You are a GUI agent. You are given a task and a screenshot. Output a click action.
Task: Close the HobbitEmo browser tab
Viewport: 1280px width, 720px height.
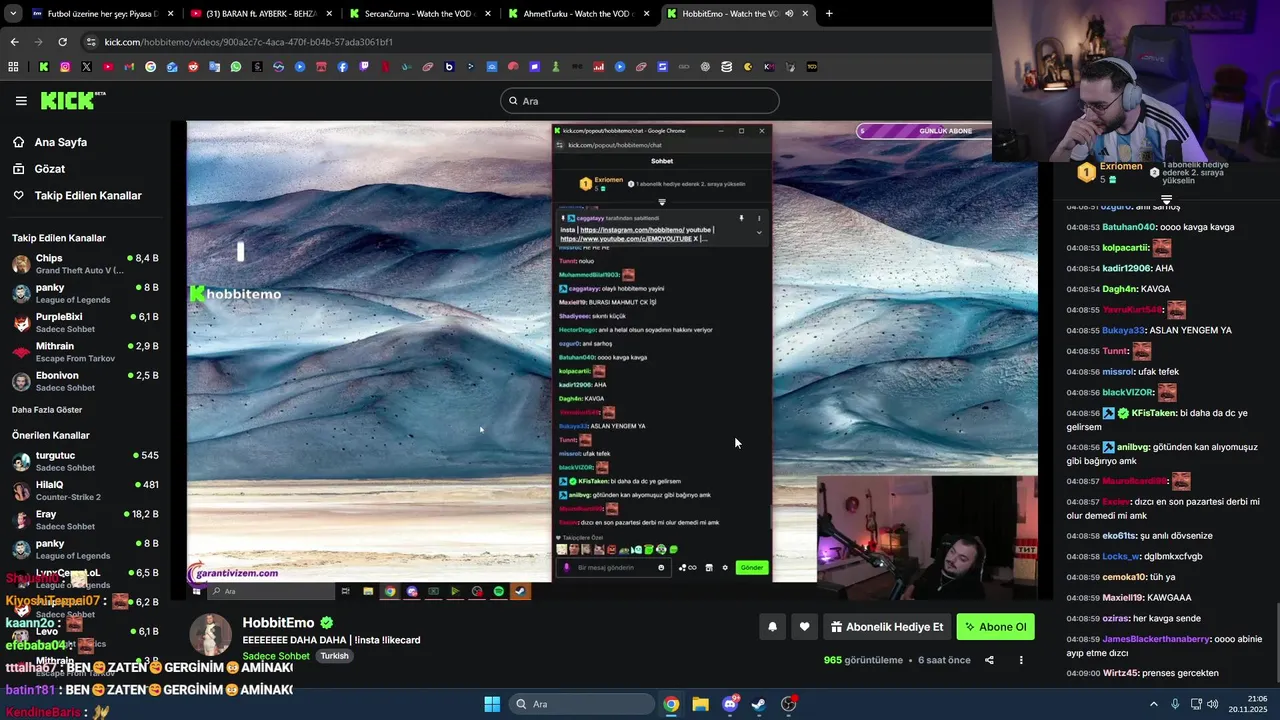(x=805, y=14)
